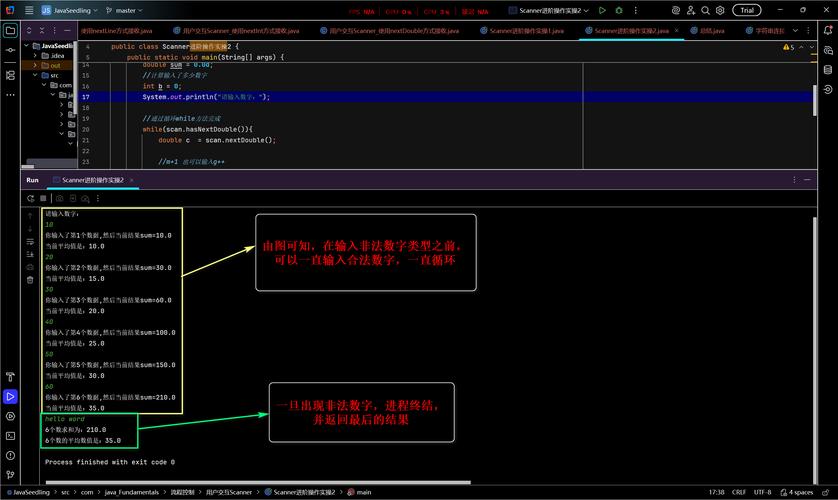Image resolution: width=838 pixels, height=500 pixels.
Task: Click java_Fundamentals breadcrumb
Action: coord(131,492)
